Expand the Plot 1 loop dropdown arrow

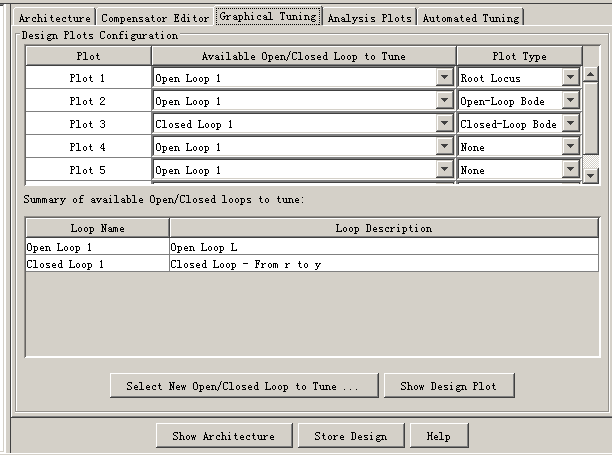(x=444, y=78)
